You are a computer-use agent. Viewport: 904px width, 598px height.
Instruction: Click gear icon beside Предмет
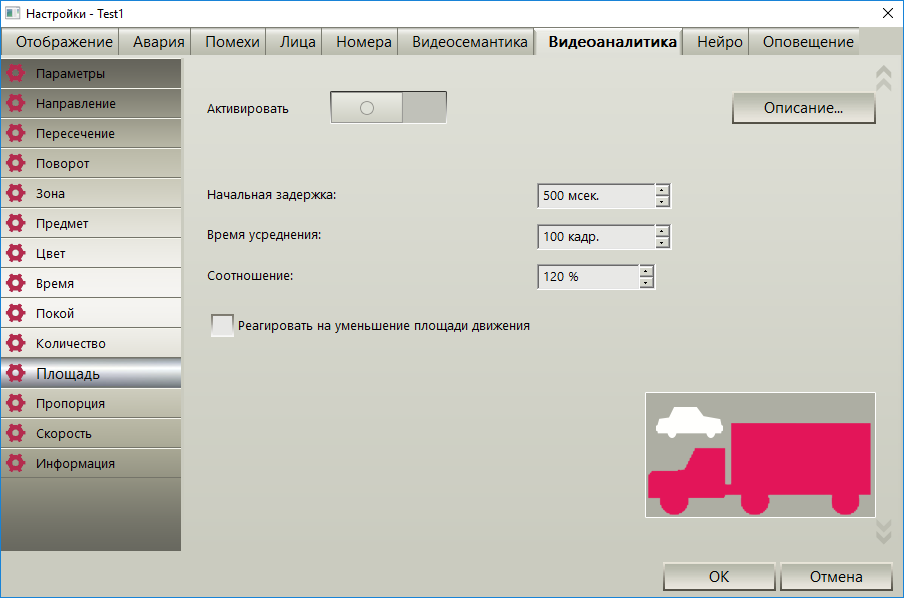point(16,223)
